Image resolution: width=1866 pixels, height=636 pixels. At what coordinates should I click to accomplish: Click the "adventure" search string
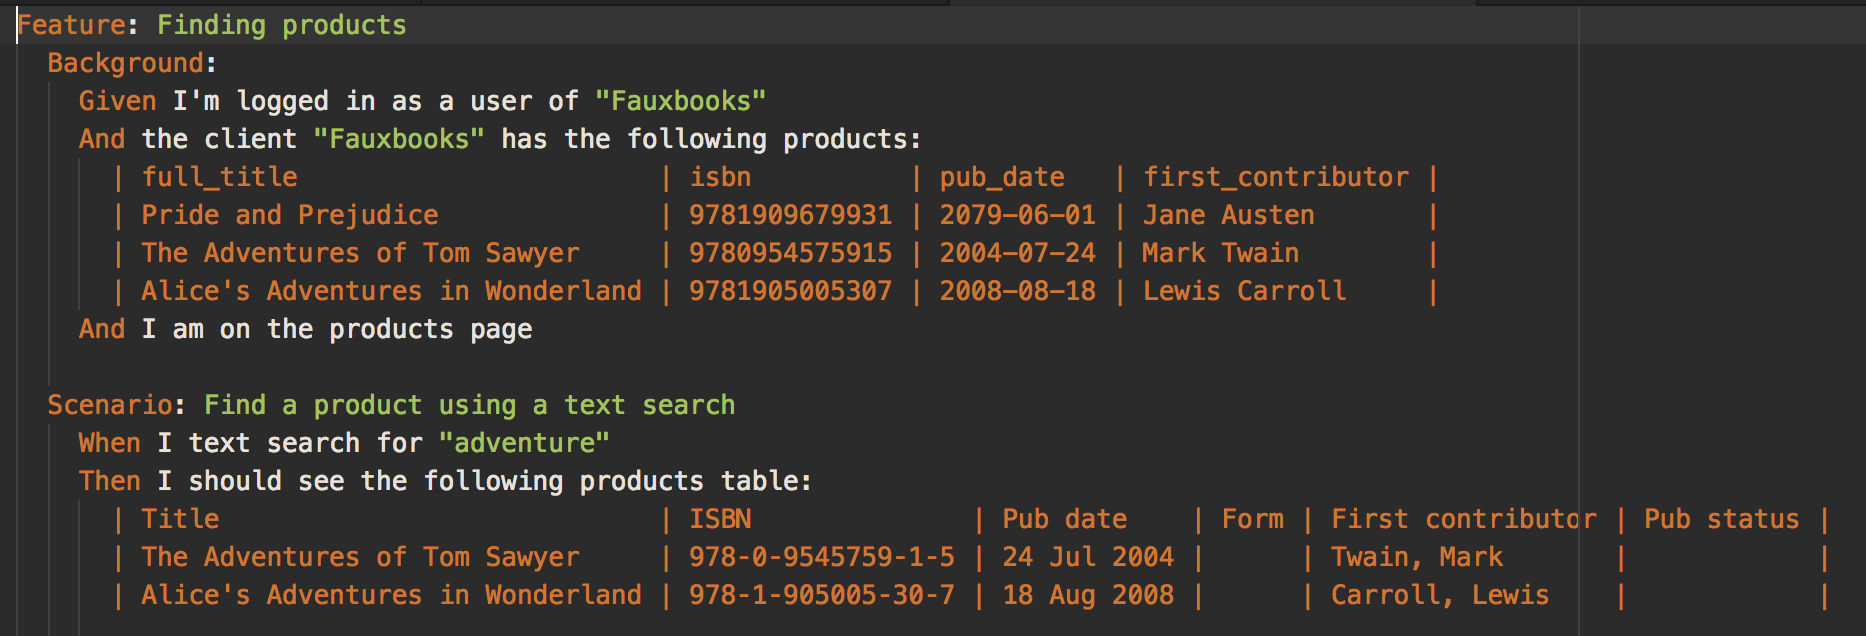tap(523, 443)
